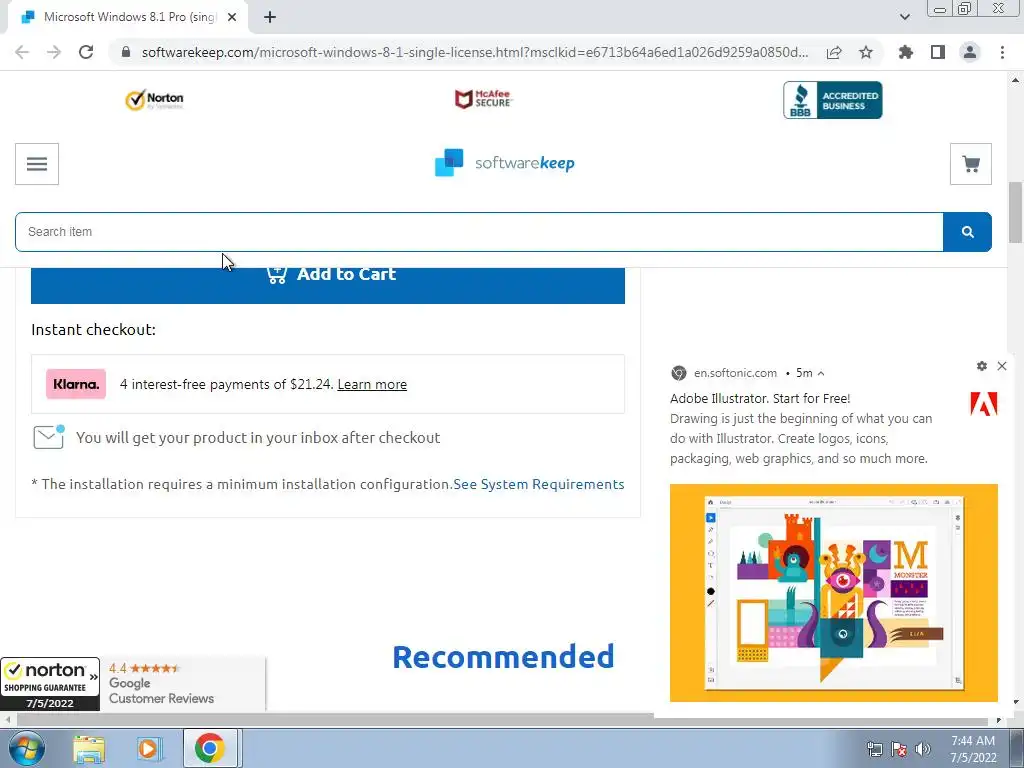Click the inbox envelope icon

(49, 437)
